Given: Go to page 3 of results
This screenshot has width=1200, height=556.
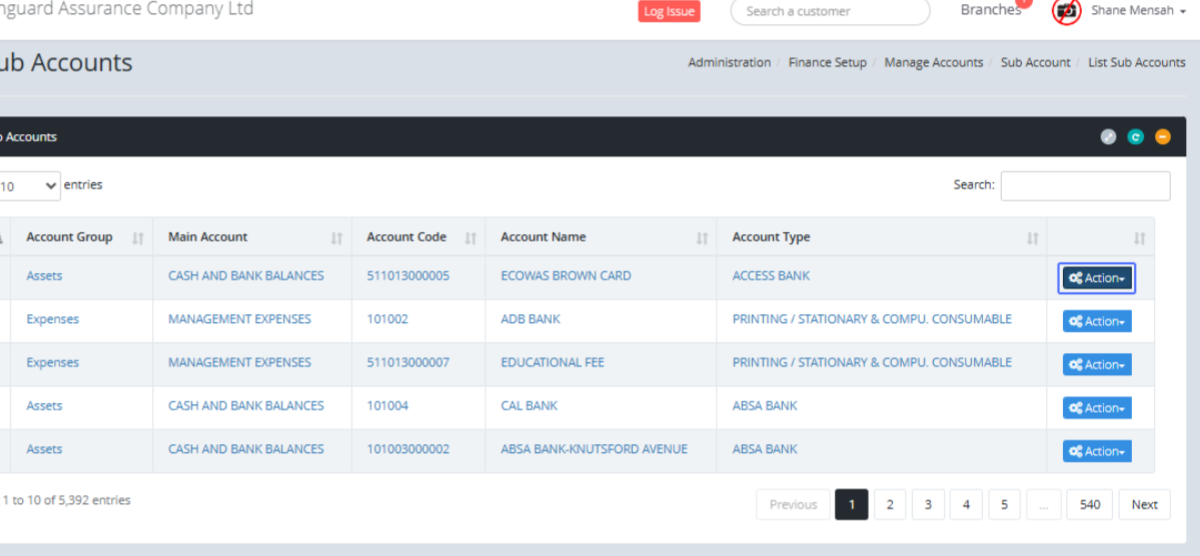Looking at the screenshot, I should click(x=927, y=505).
